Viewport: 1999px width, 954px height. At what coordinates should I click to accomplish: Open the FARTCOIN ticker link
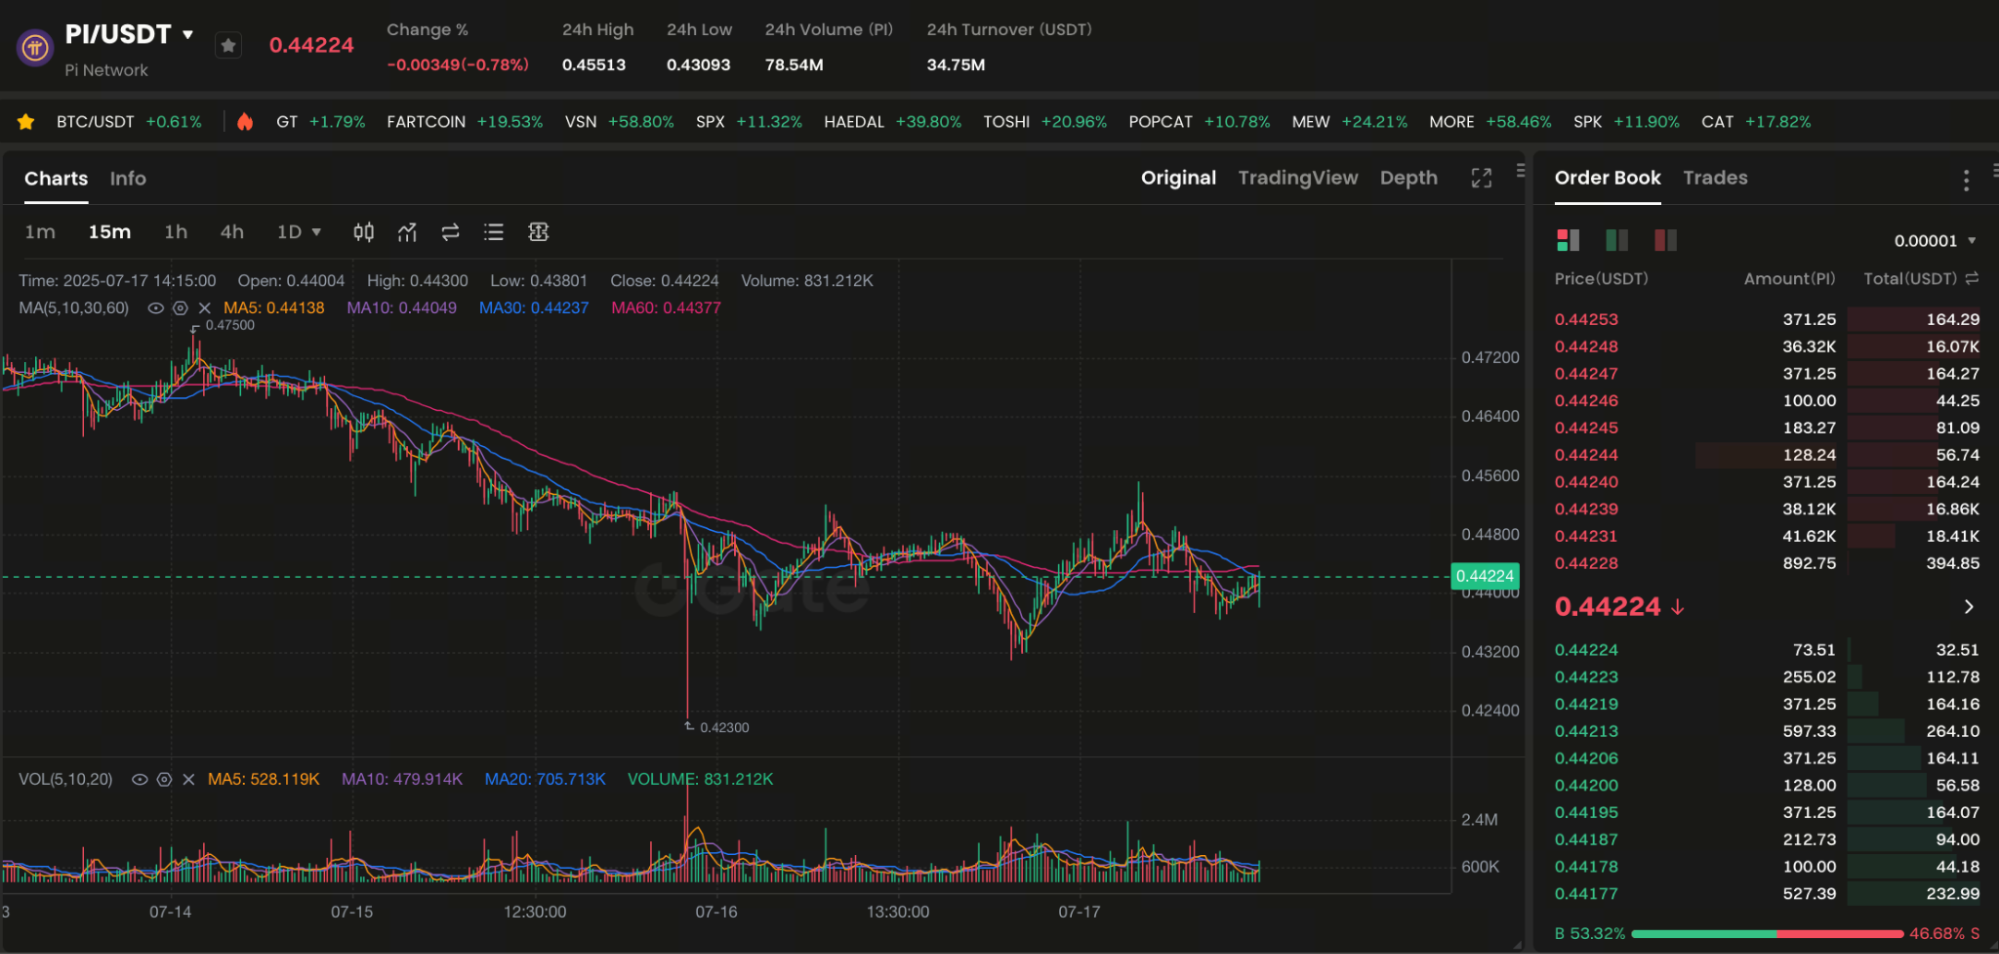(x=464, y=122)
